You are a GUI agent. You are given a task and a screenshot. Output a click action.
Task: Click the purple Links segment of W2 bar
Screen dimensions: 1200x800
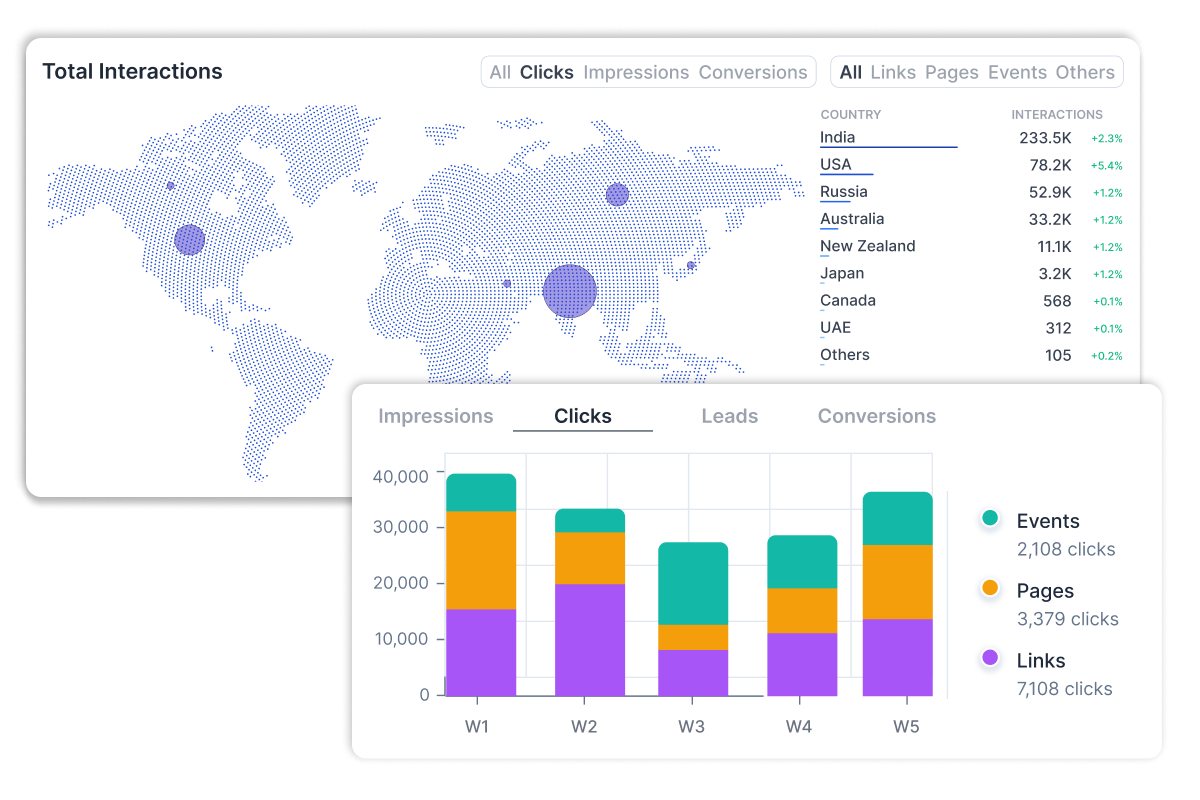[590, 640]
